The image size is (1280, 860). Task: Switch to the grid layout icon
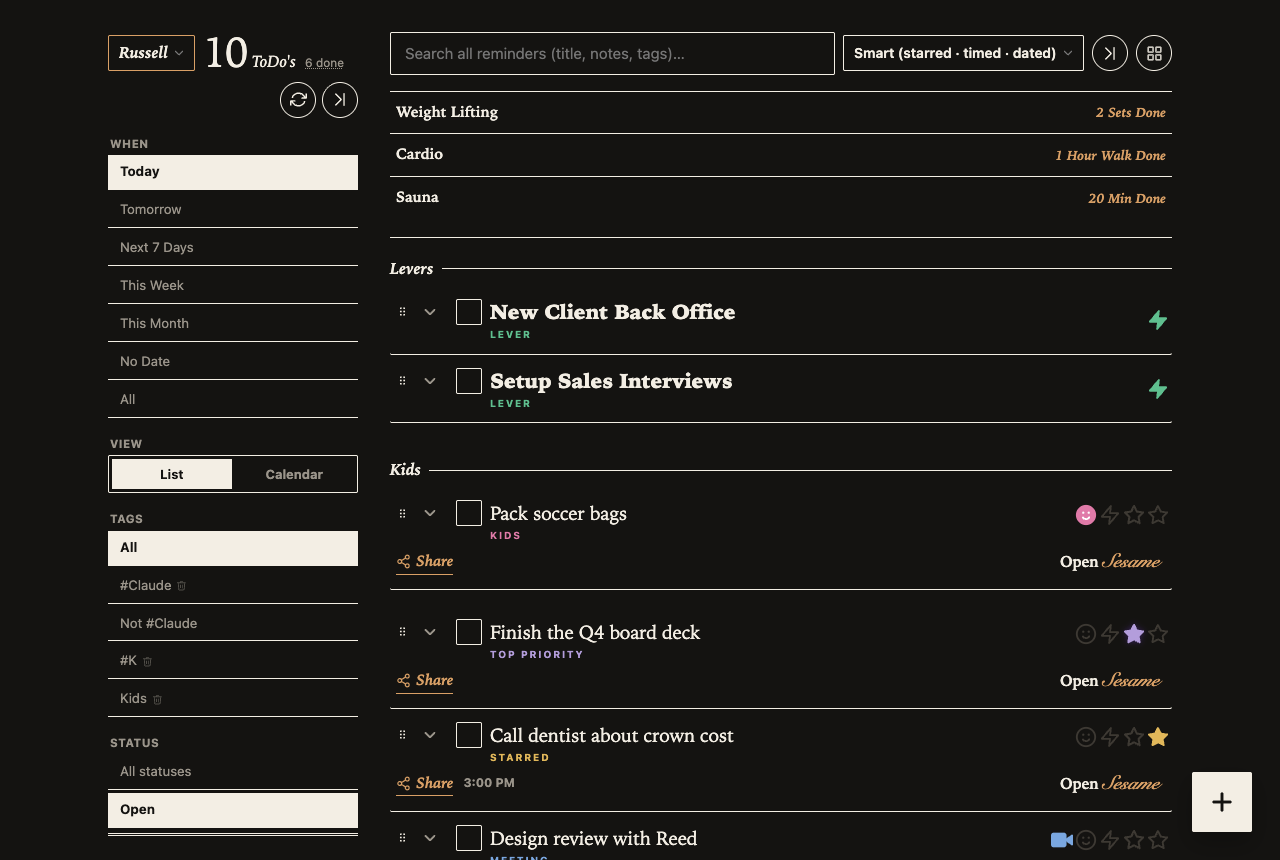click(x=1154, y=53)
